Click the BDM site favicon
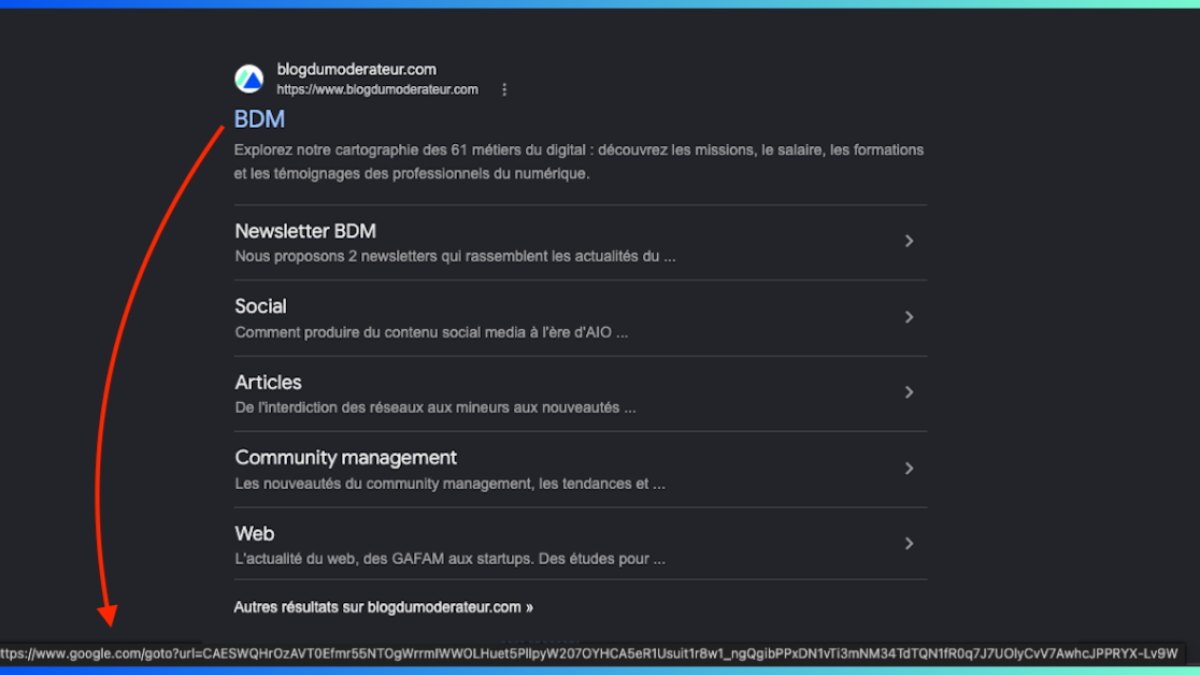 pyautogui.click(x=249, y=79)
